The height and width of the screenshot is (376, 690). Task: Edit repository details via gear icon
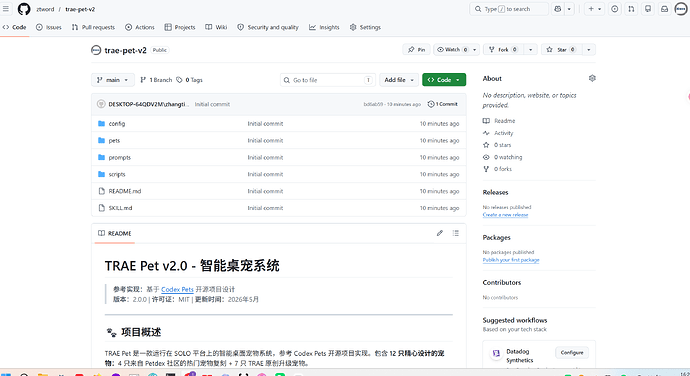(592, 78)
